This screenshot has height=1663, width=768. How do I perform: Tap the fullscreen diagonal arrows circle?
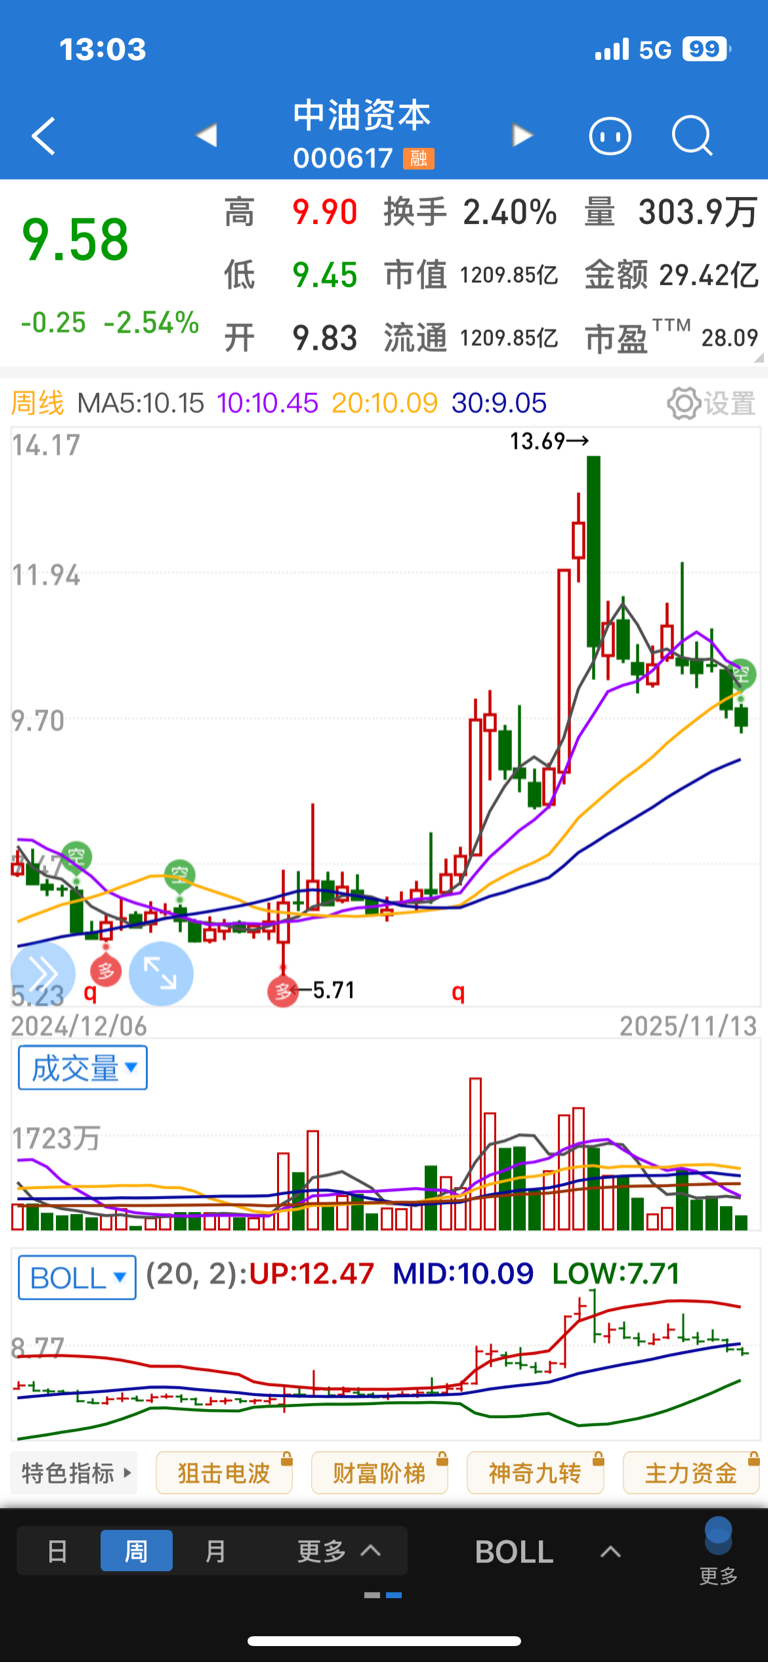pyautogui.click(x=161, y=973)
